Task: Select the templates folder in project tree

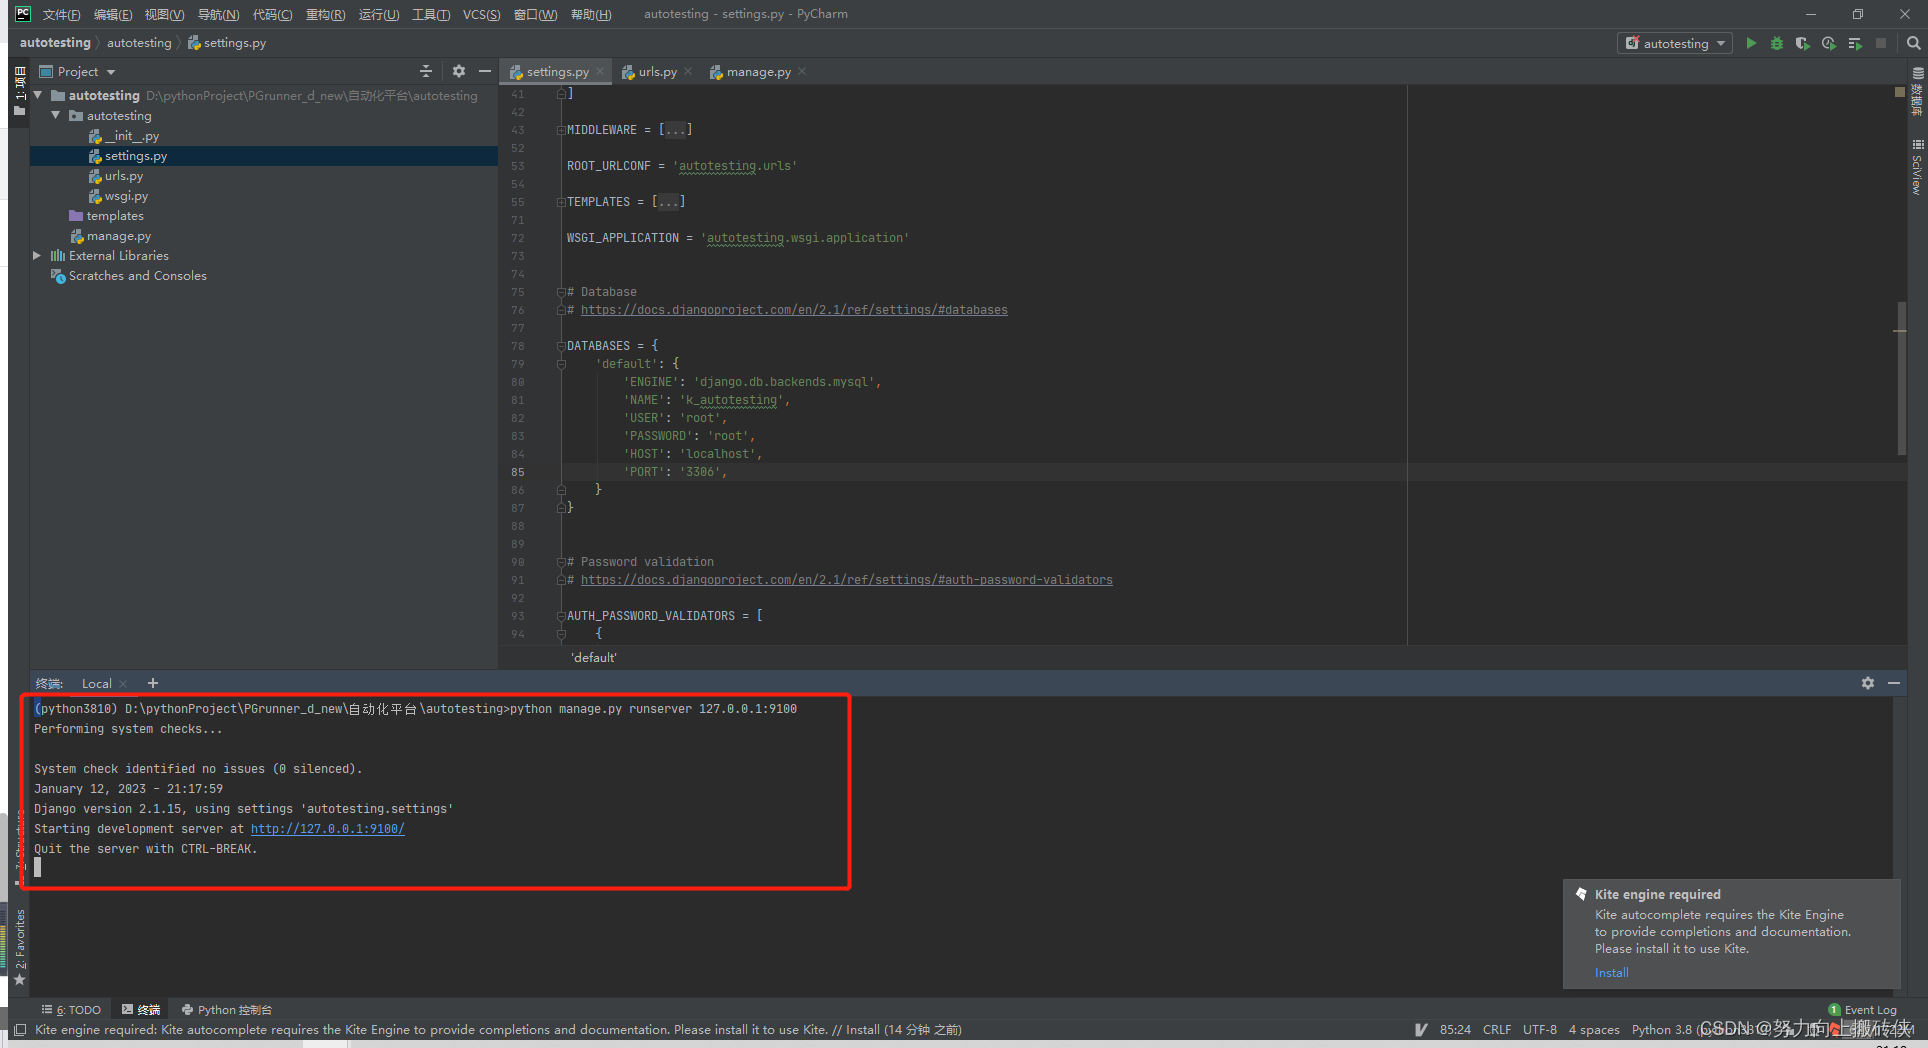Action: tap(115, 216)
